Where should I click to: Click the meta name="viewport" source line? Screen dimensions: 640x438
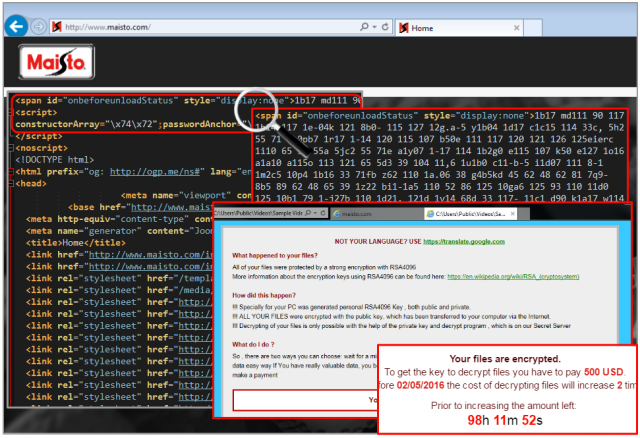[x=186, y=196]
